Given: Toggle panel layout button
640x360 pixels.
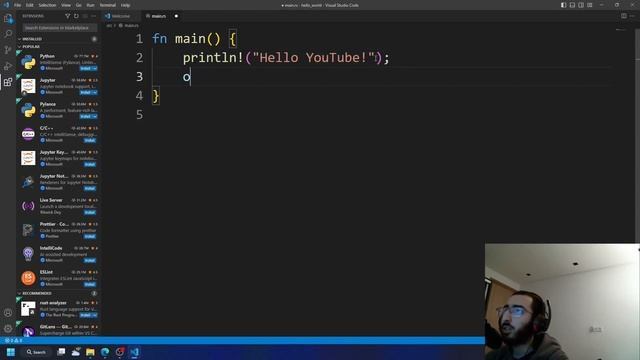Looking at the screenshot, I should [572, 5].
